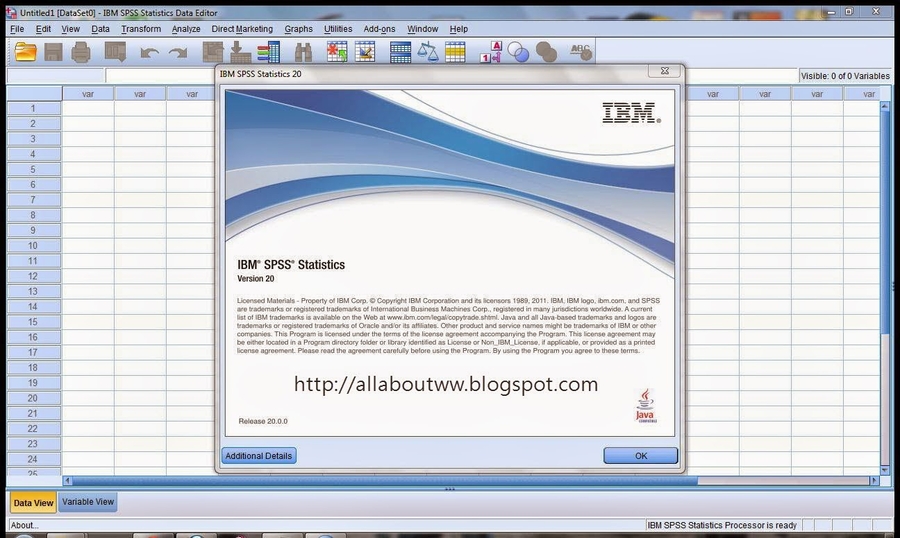Select the Data View tab
This screenshot has height=538, width=900.
32,503
